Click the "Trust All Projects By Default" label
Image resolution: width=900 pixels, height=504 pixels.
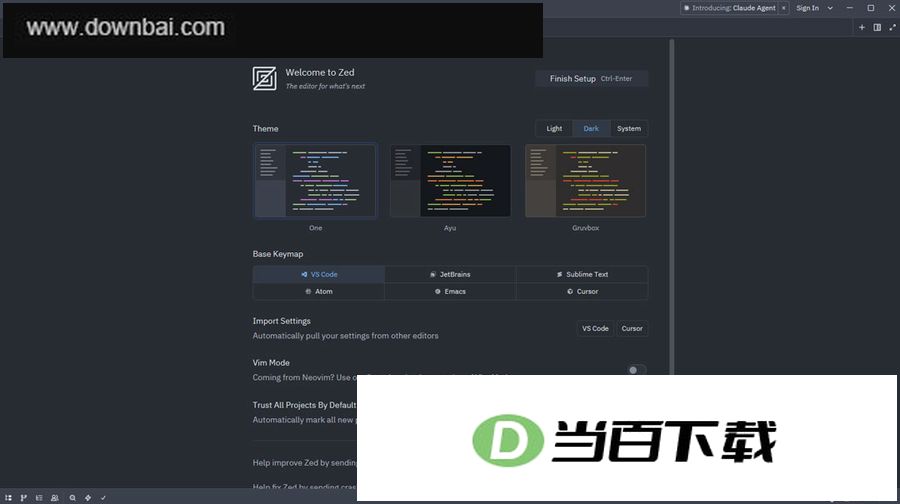click(305, 405)
